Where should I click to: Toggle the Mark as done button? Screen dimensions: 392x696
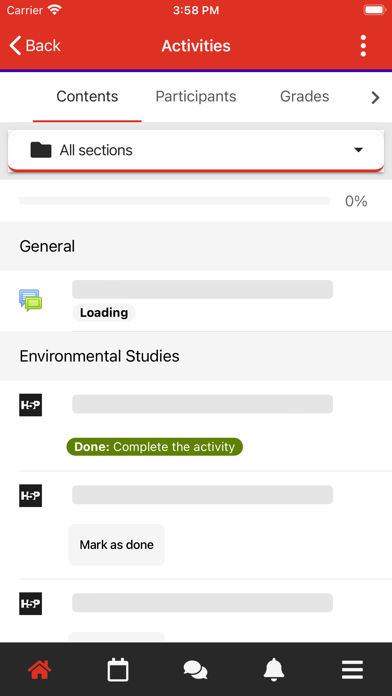(117, 545)
